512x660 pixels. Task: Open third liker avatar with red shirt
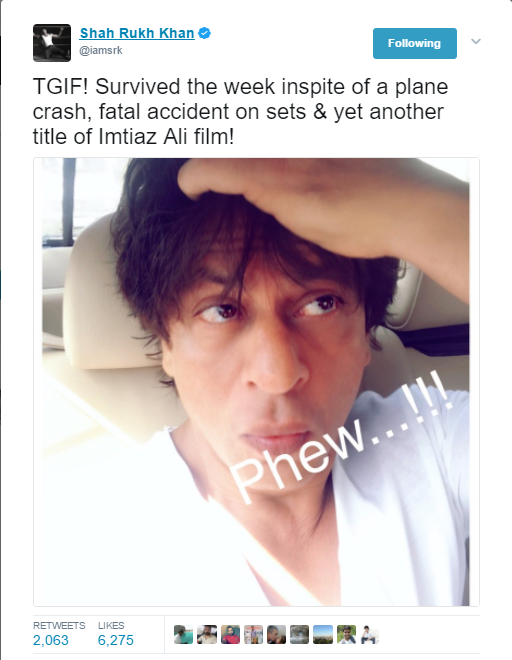230,634
